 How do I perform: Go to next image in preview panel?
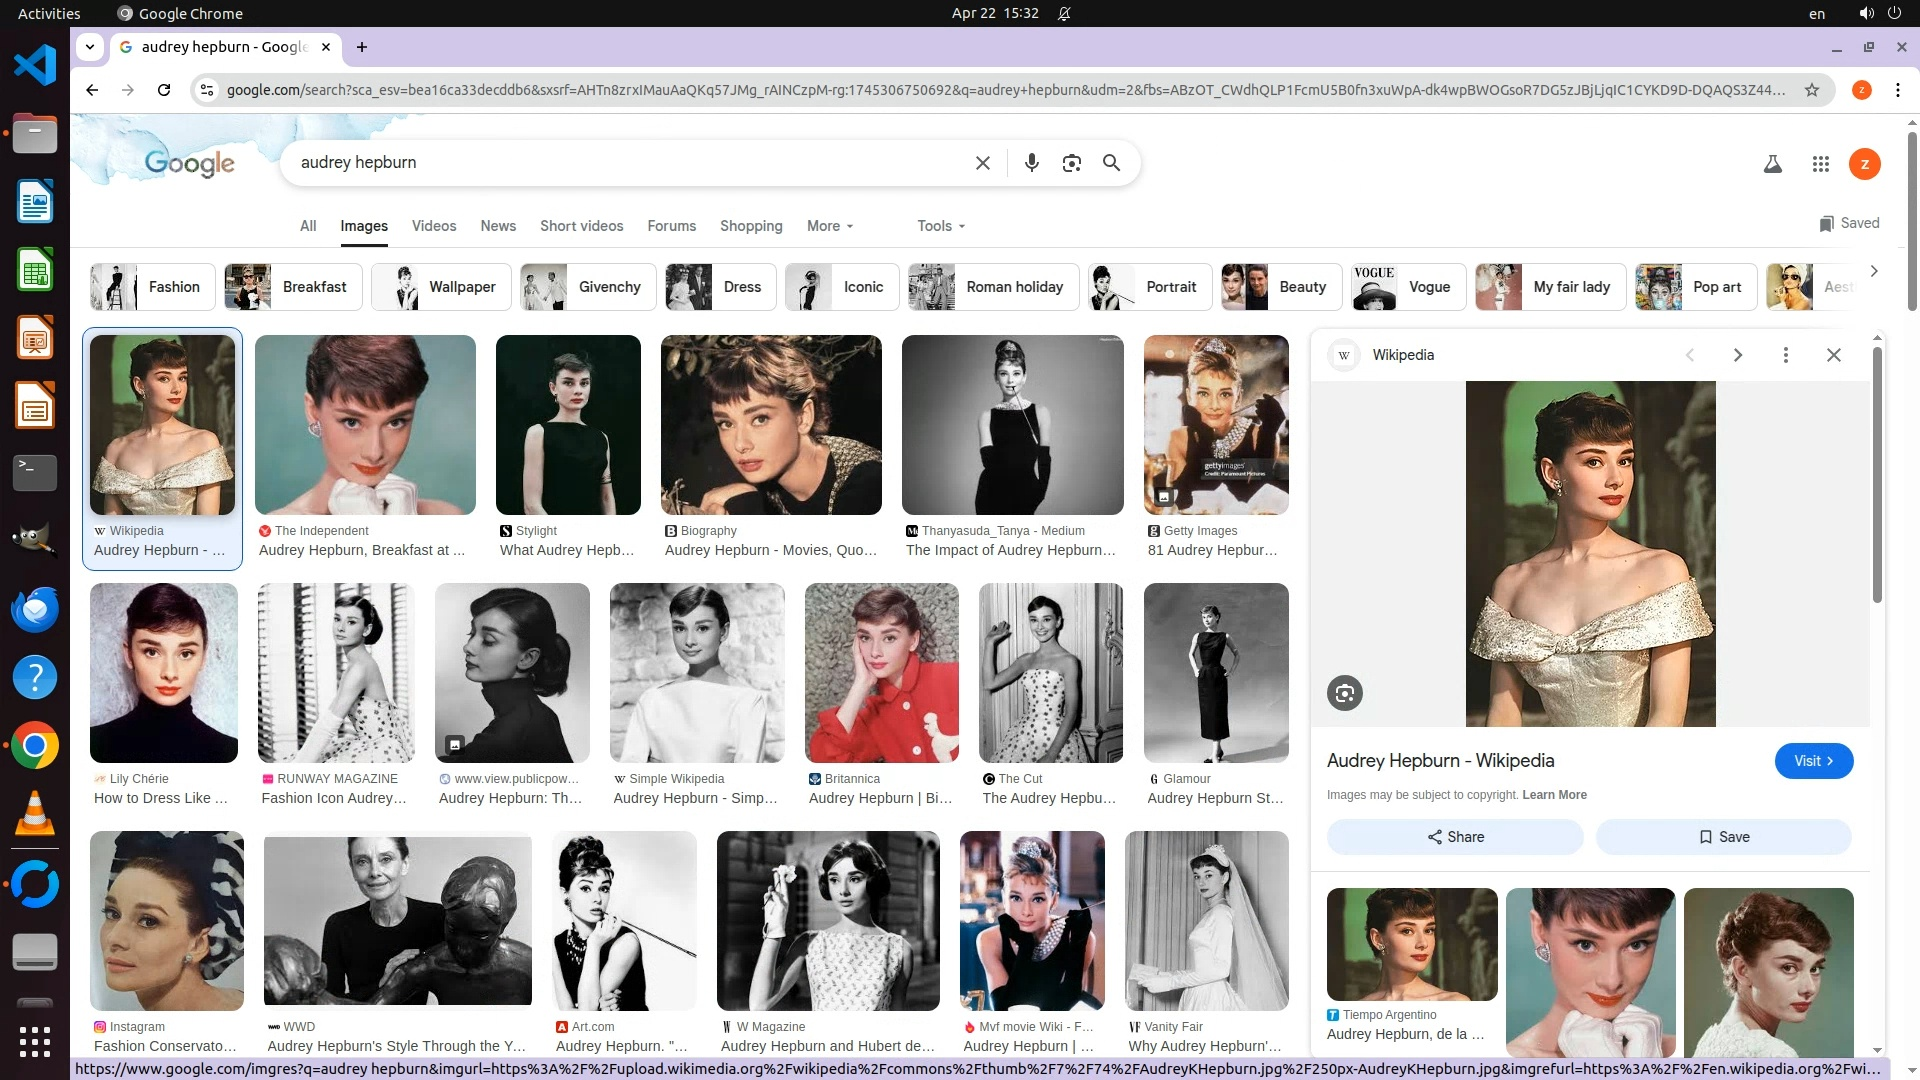point(1737,355)
